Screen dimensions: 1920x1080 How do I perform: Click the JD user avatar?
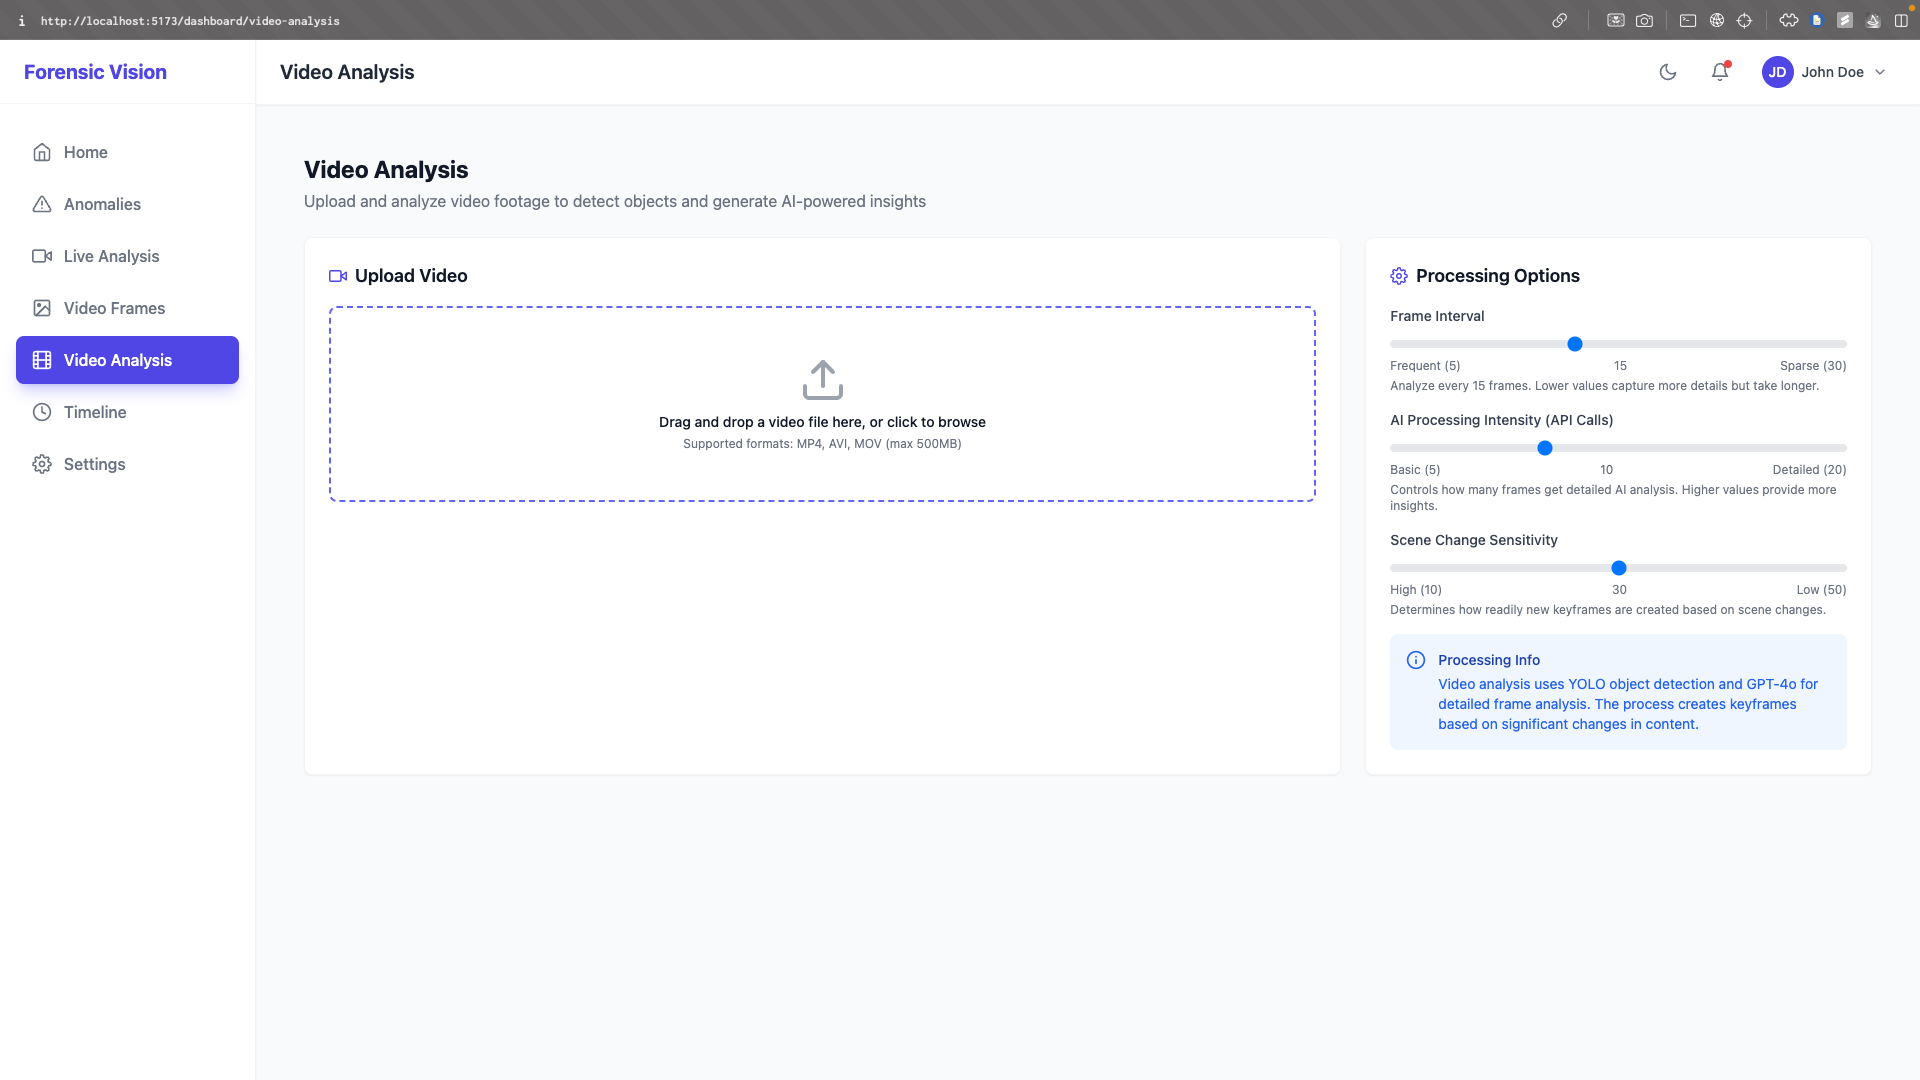(1777, 72)
